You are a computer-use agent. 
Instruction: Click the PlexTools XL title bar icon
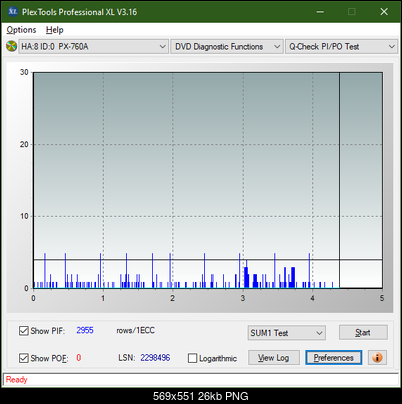tap(12, 12)
